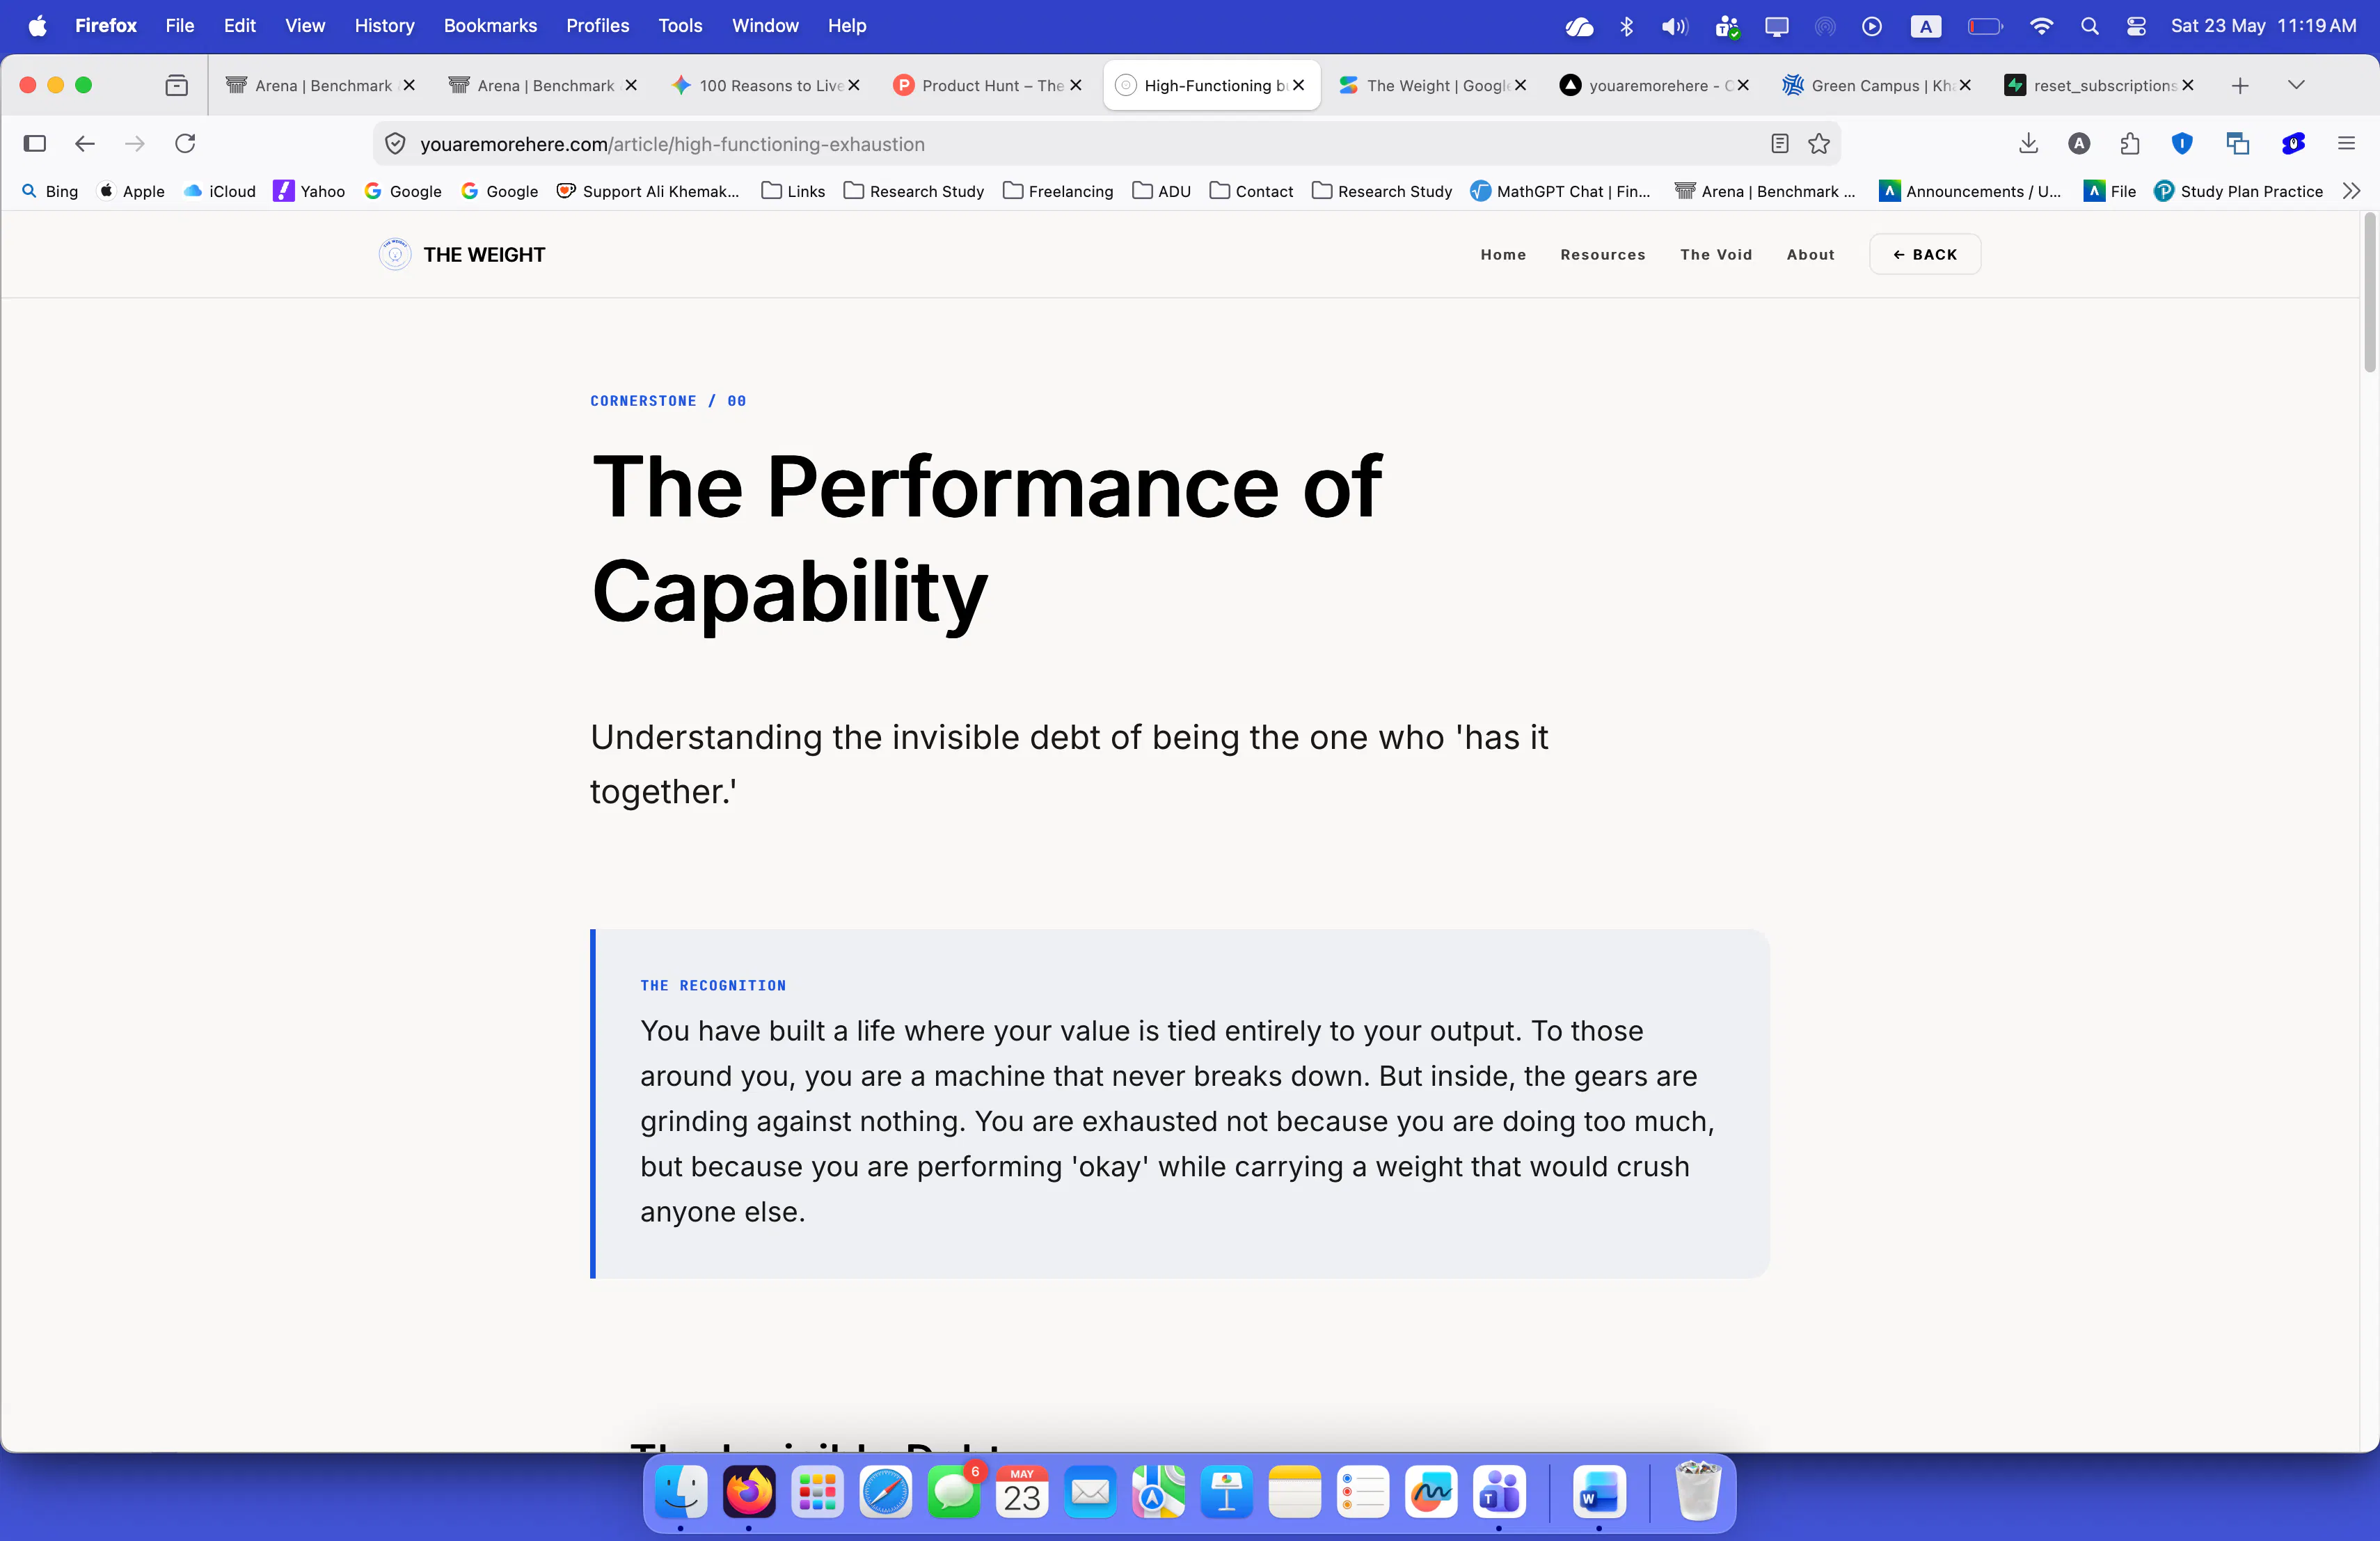Show more bookmarks via double chevron
Image resolution: width=2380 pixels, height=1541 pixels.
point(2351,191)
